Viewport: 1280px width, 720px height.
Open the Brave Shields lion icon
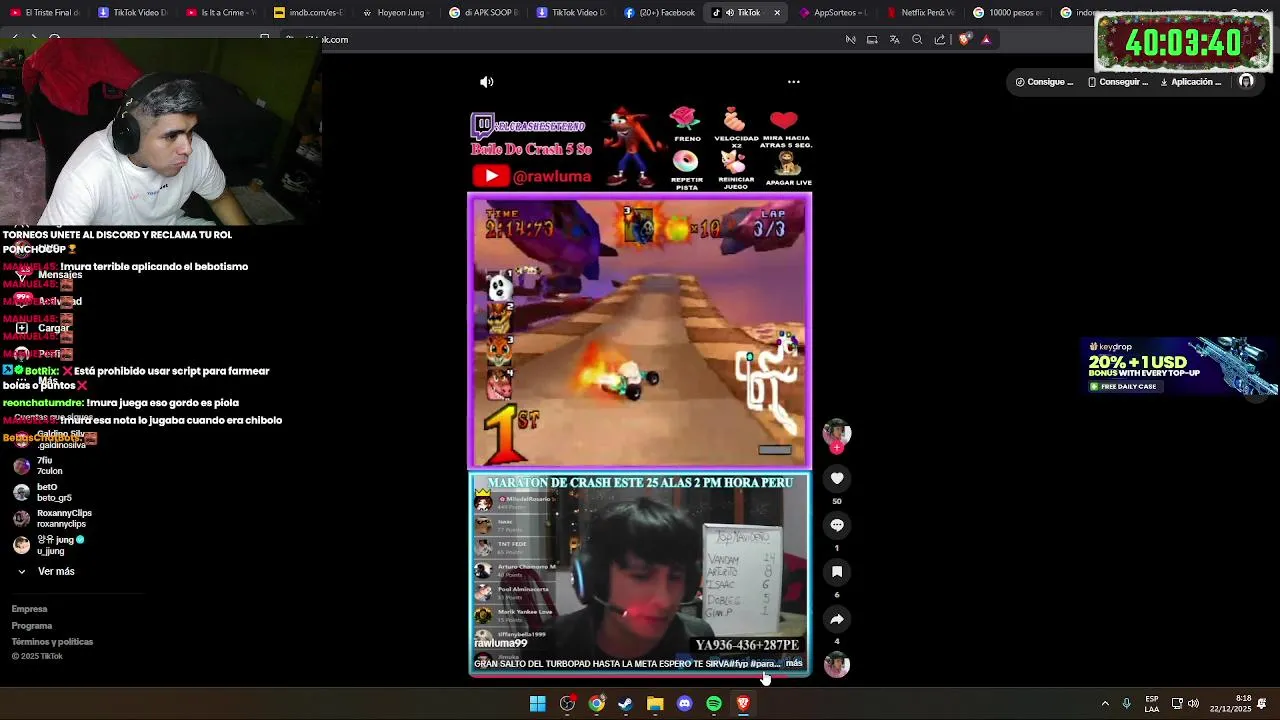tap(964, 40)
